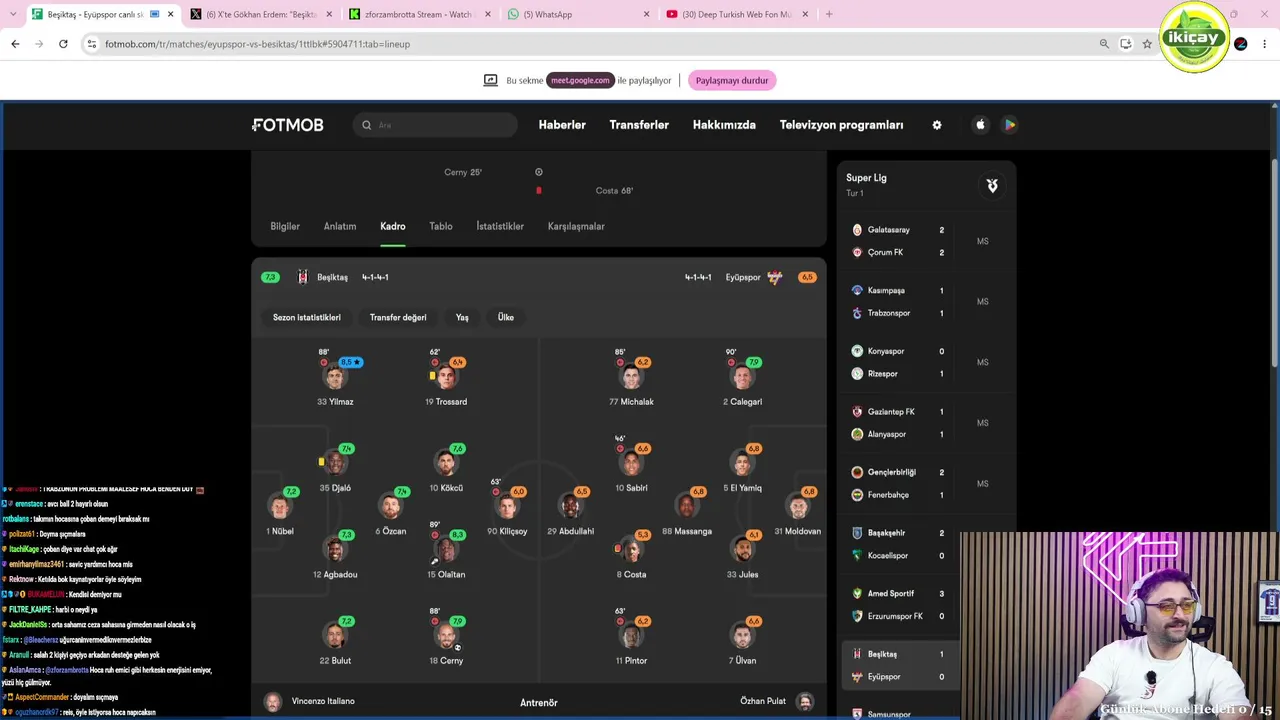Open player 2 Calegari's avatar
The width and height of the screenshot is (1280, 720).
click(x=742, y=377)
